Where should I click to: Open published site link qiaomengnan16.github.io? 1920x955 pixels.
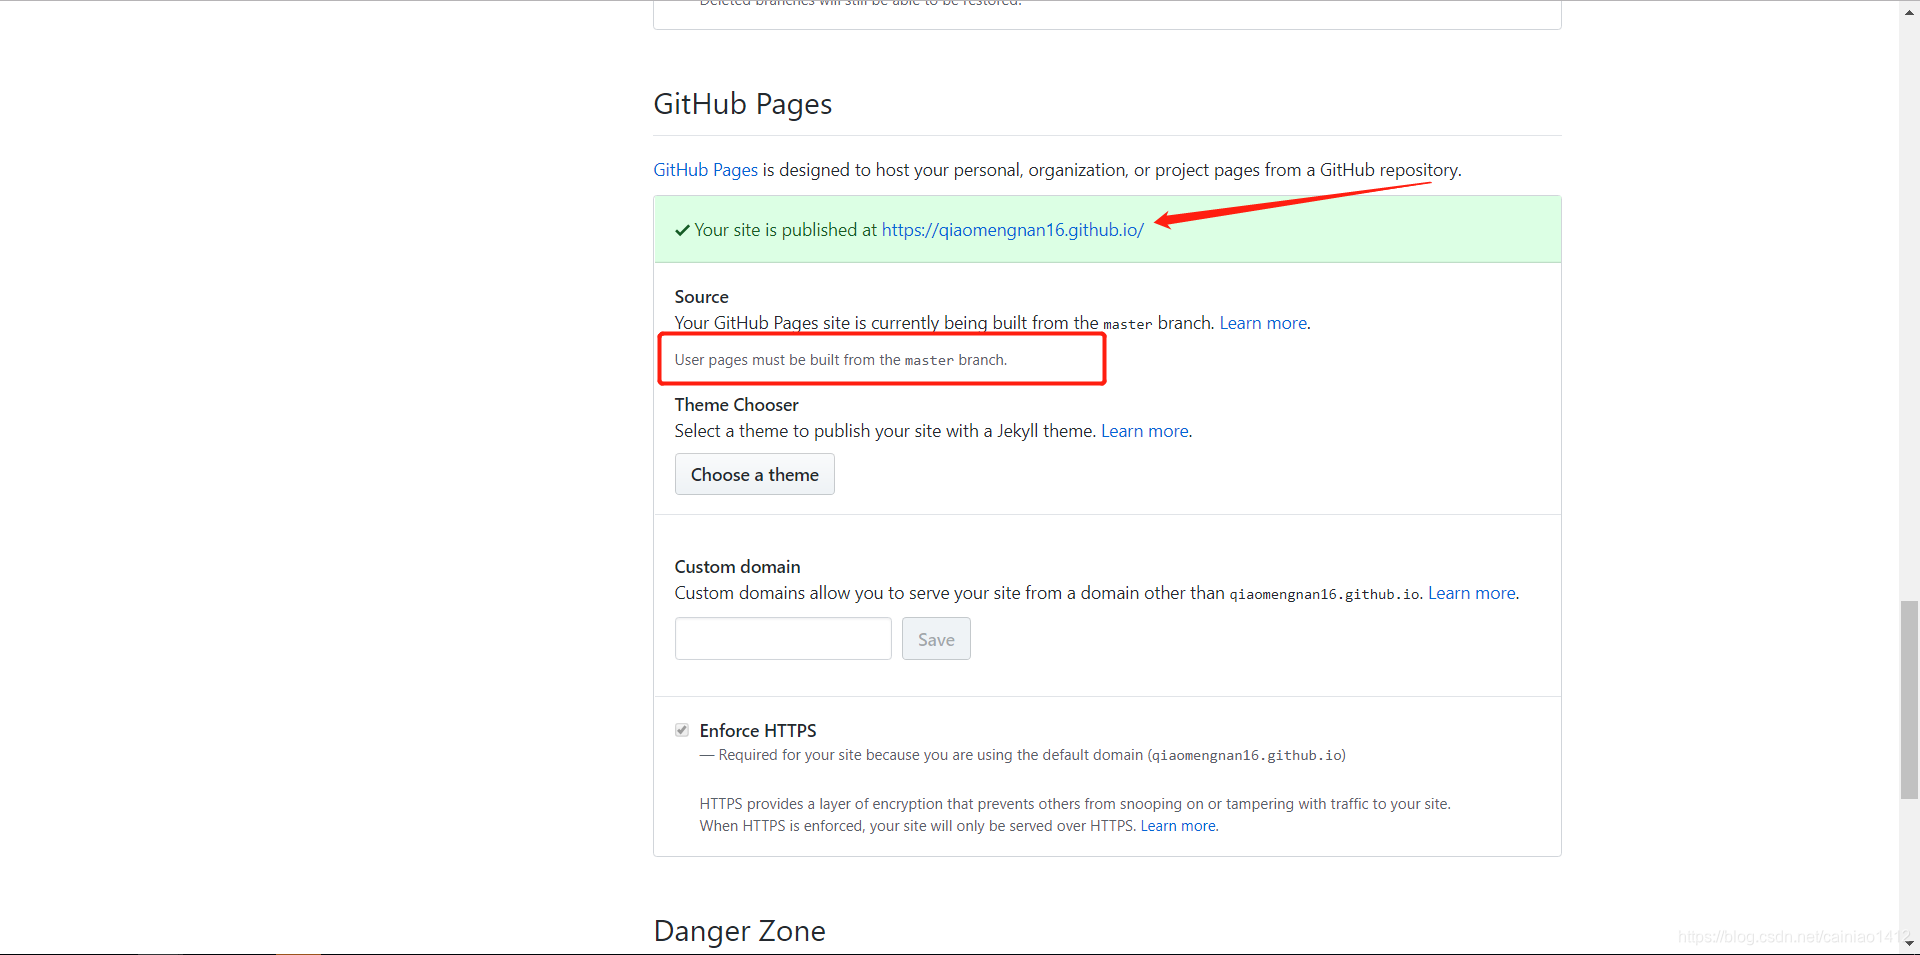point(1012,230)
